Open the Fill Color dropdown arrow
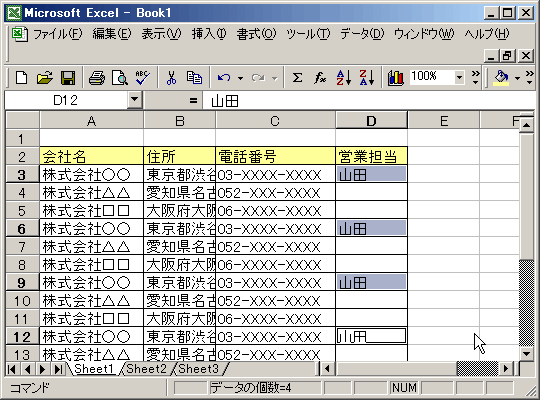 pos(517,78)
